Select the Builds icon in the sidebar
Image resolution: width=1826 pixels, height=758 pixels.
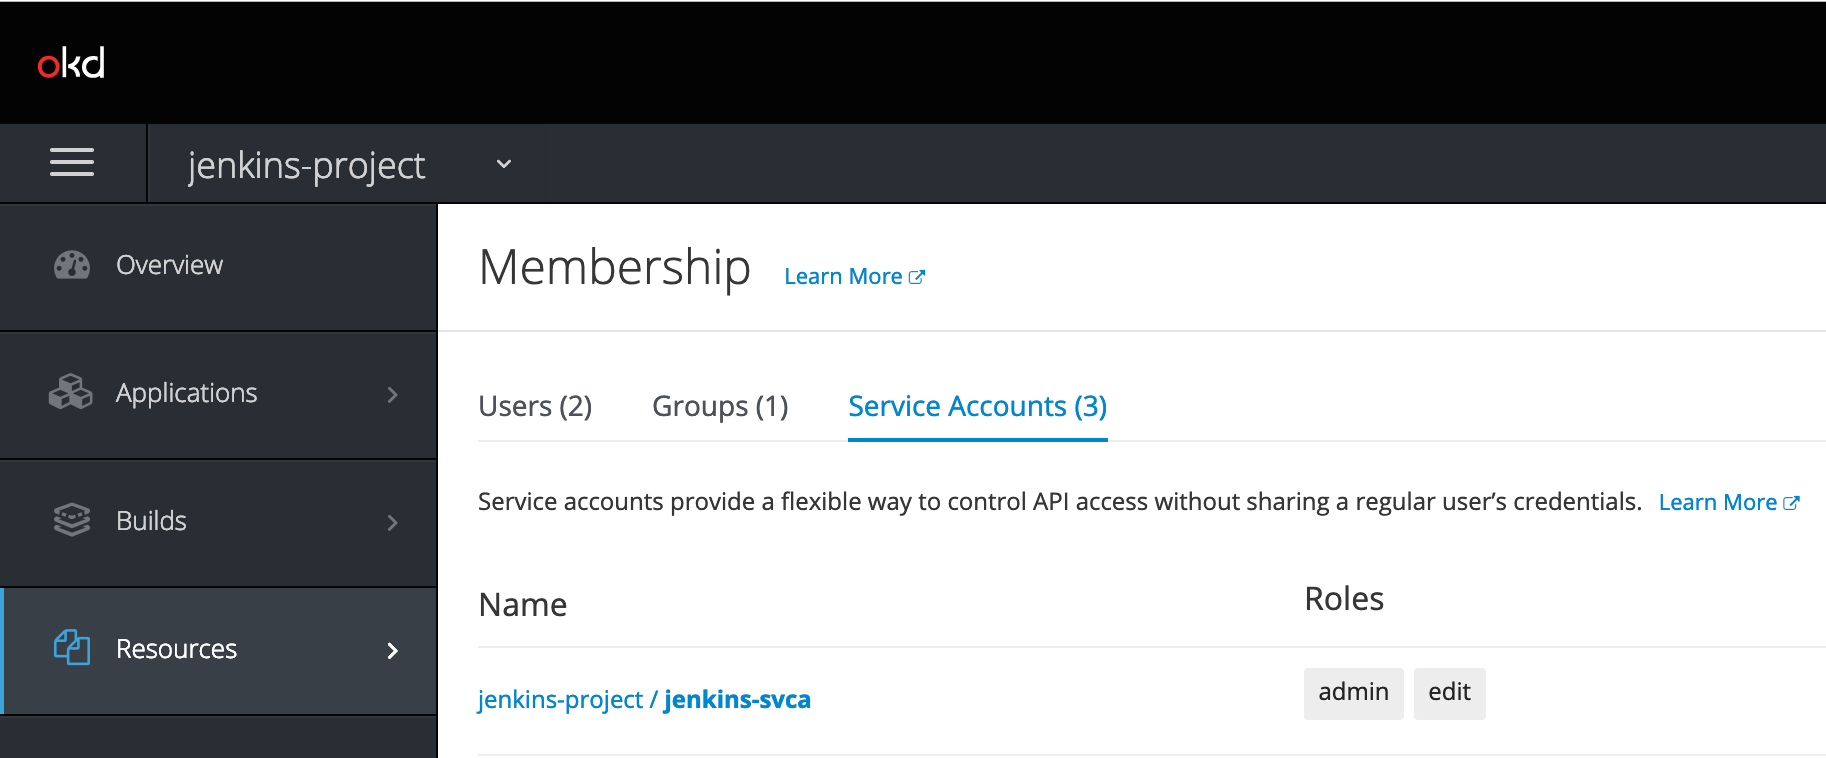(70, 520)
